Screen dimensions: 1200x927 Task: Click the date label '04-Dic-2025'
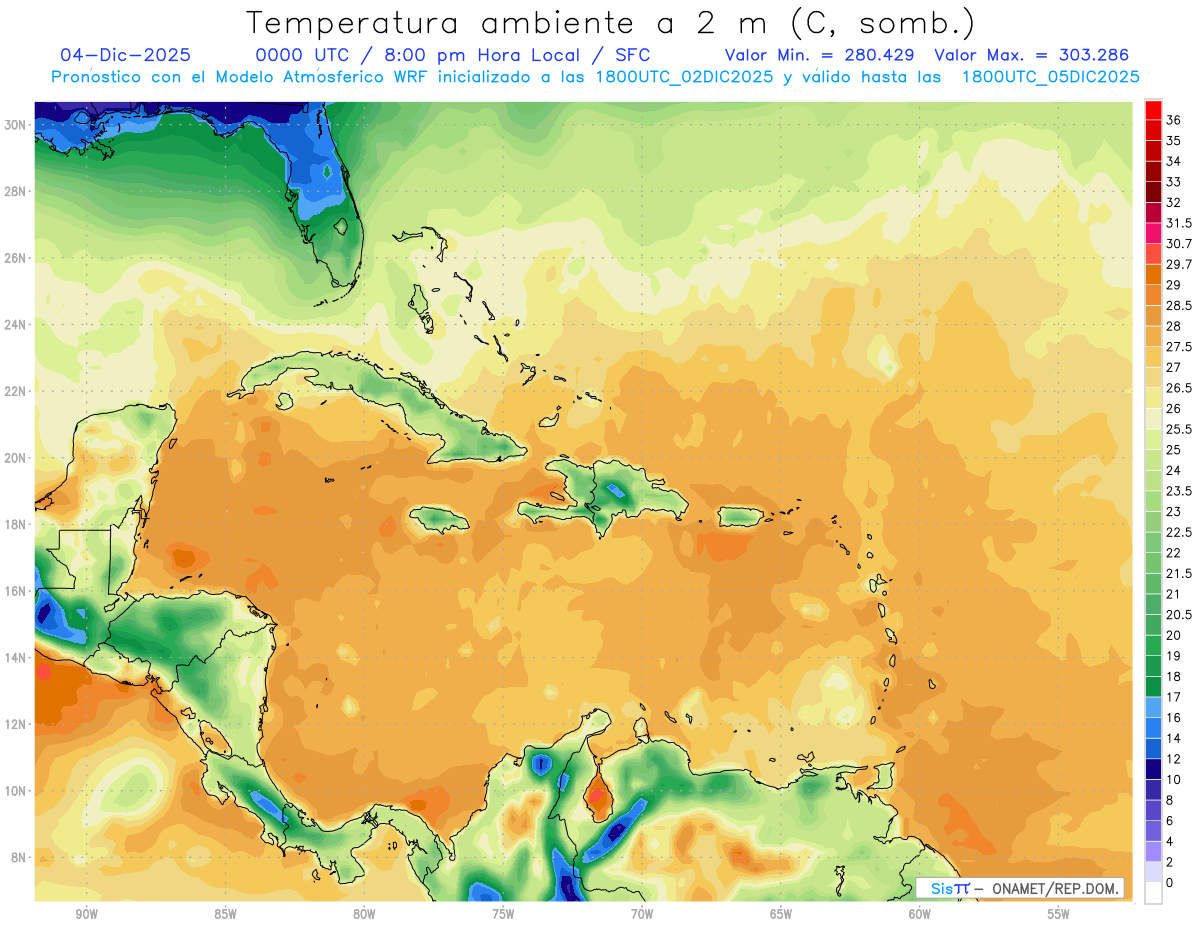125,55
